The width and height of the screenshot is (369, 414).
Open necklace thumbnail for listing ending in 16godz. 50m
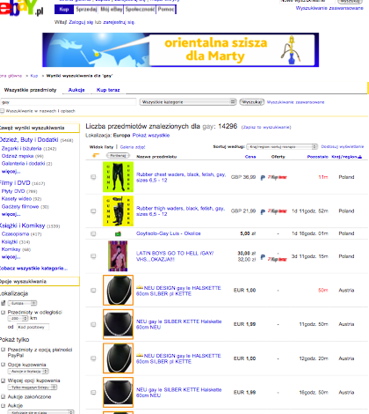coord(118,392)
